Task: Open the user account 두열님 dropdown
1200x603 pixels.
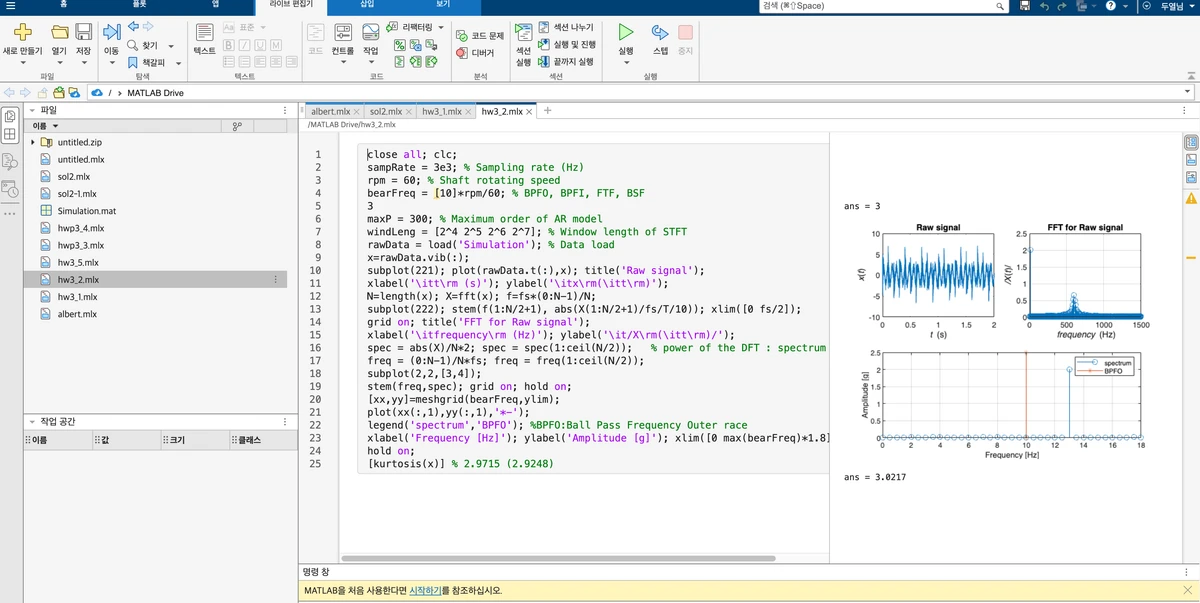Action: [1176, 6]
